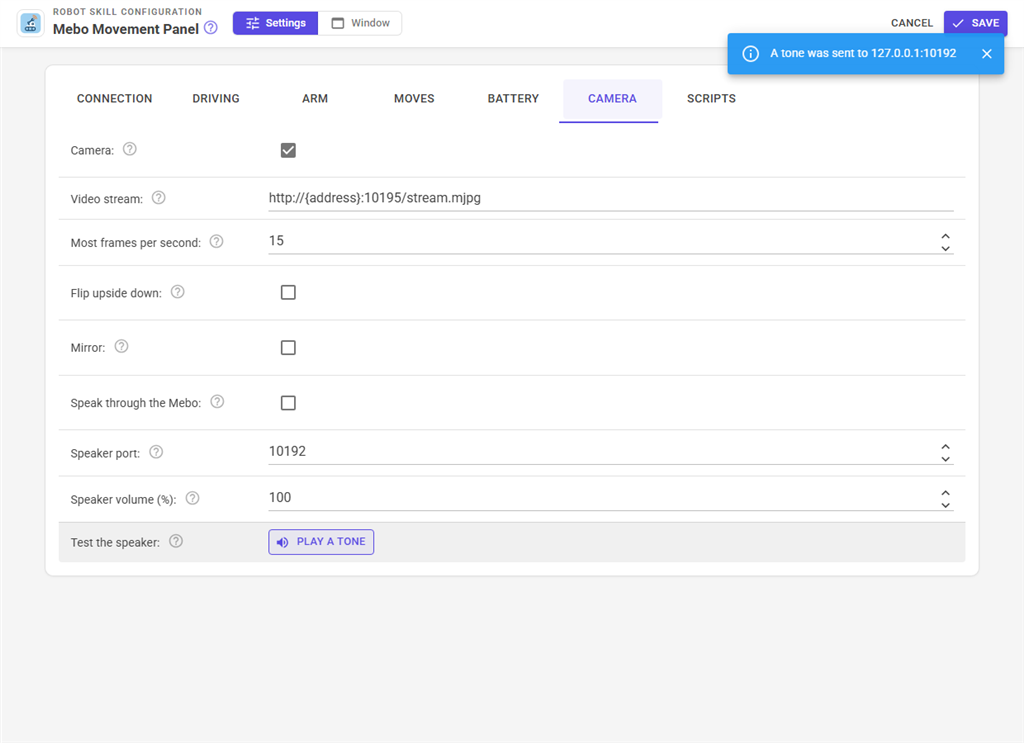The image size is (1024, 743).
Task: Increase Most frames per second value
Action: click(x=946, y=236)
